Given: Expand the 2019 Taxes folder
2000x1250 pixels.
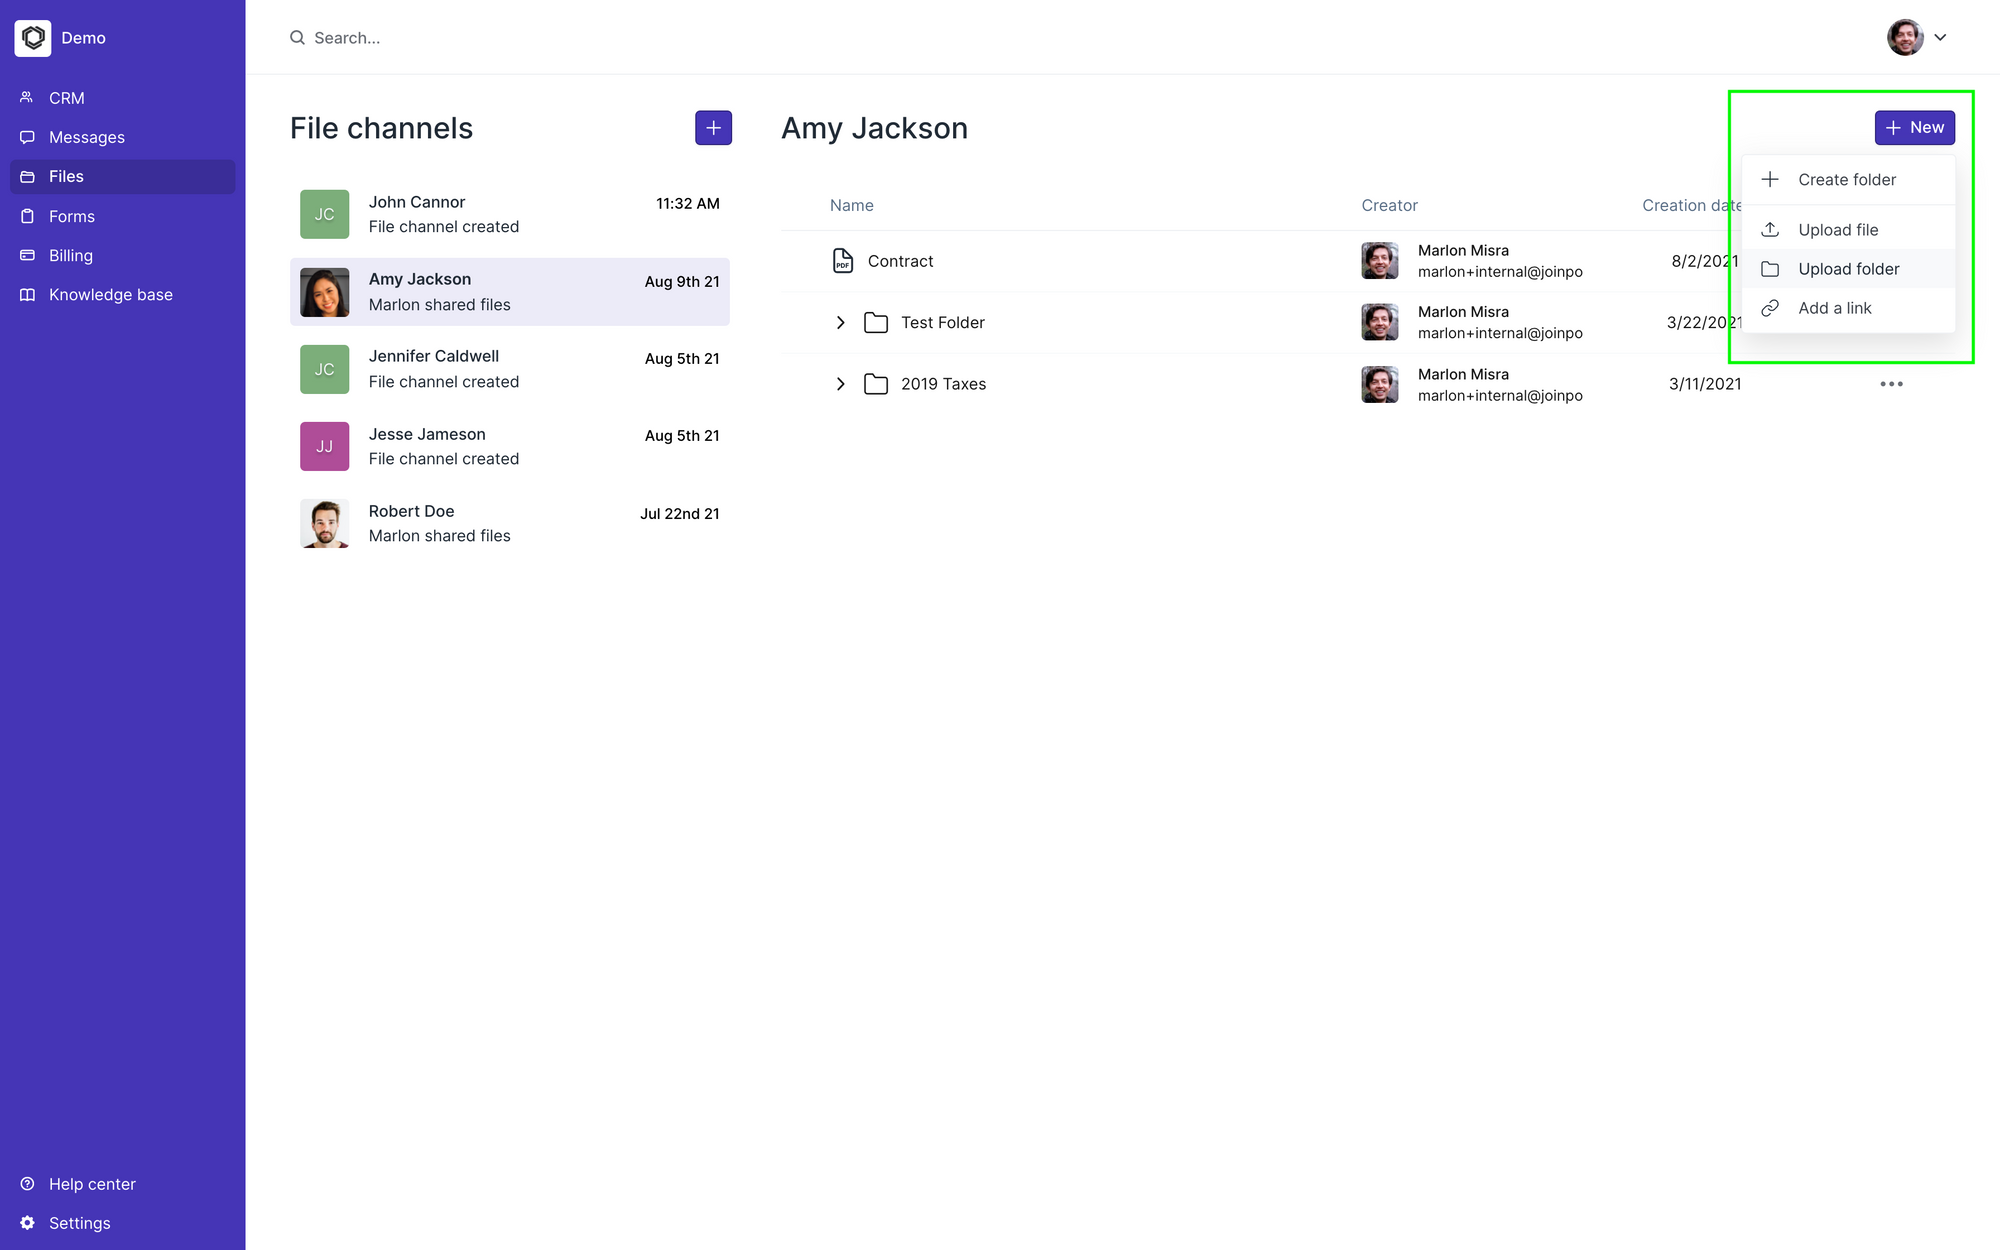Looking at the screenshot, I should click(x=840, y=384).
